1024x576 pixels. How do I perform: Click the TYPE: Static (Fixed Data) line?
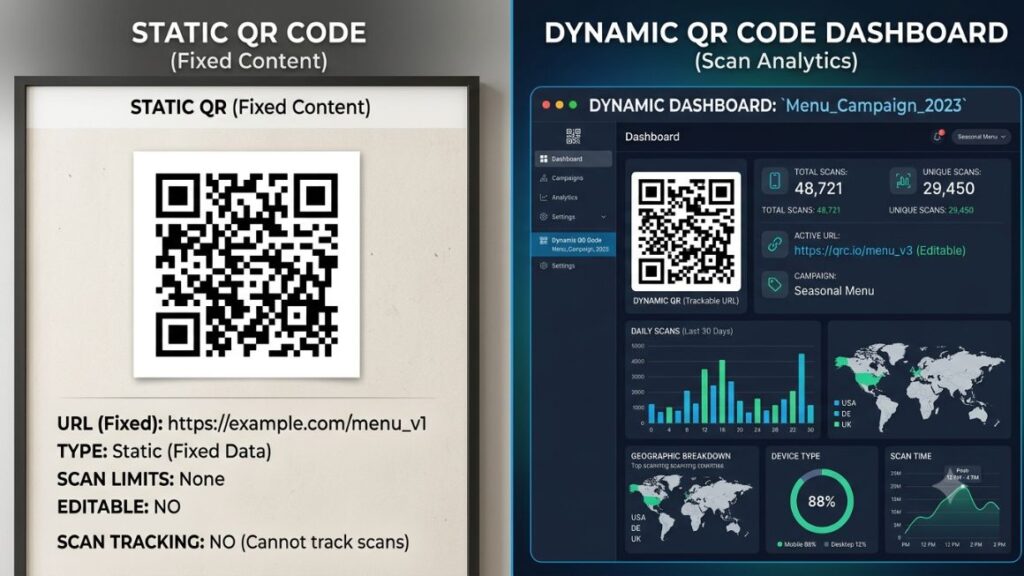164,451
